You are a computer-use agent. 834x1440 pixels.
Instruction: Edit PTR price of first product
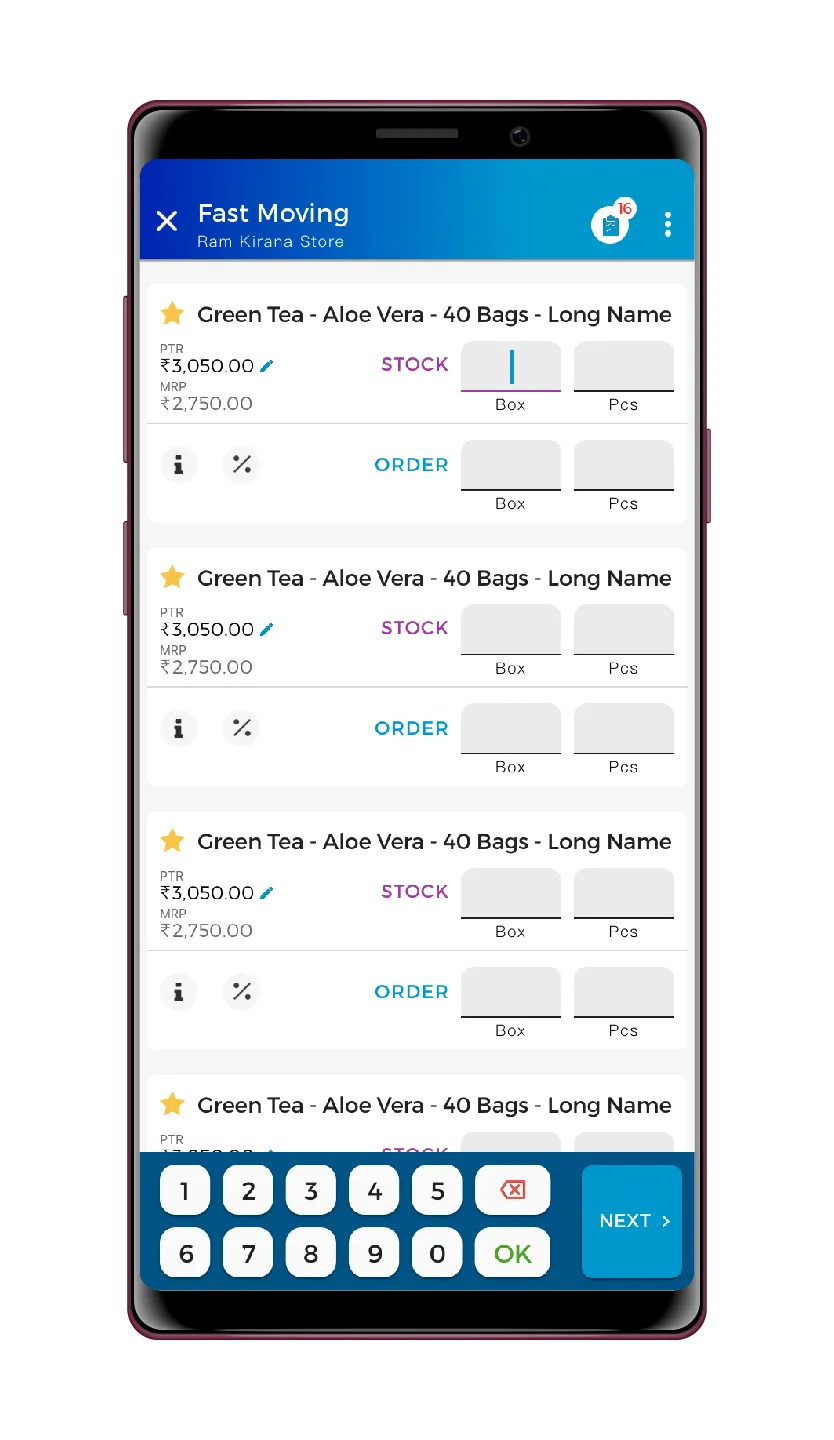point(266,366)
